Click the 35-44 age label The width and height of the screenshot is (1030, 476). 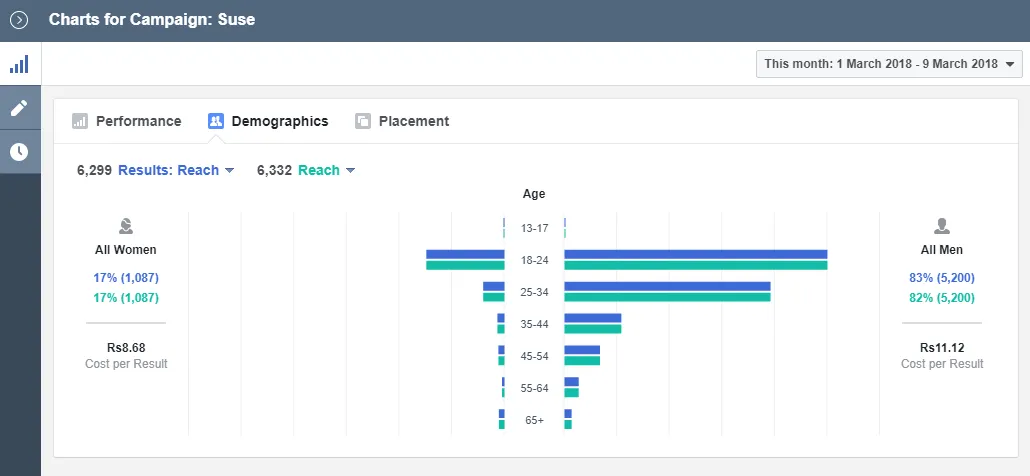click(534, 324)
